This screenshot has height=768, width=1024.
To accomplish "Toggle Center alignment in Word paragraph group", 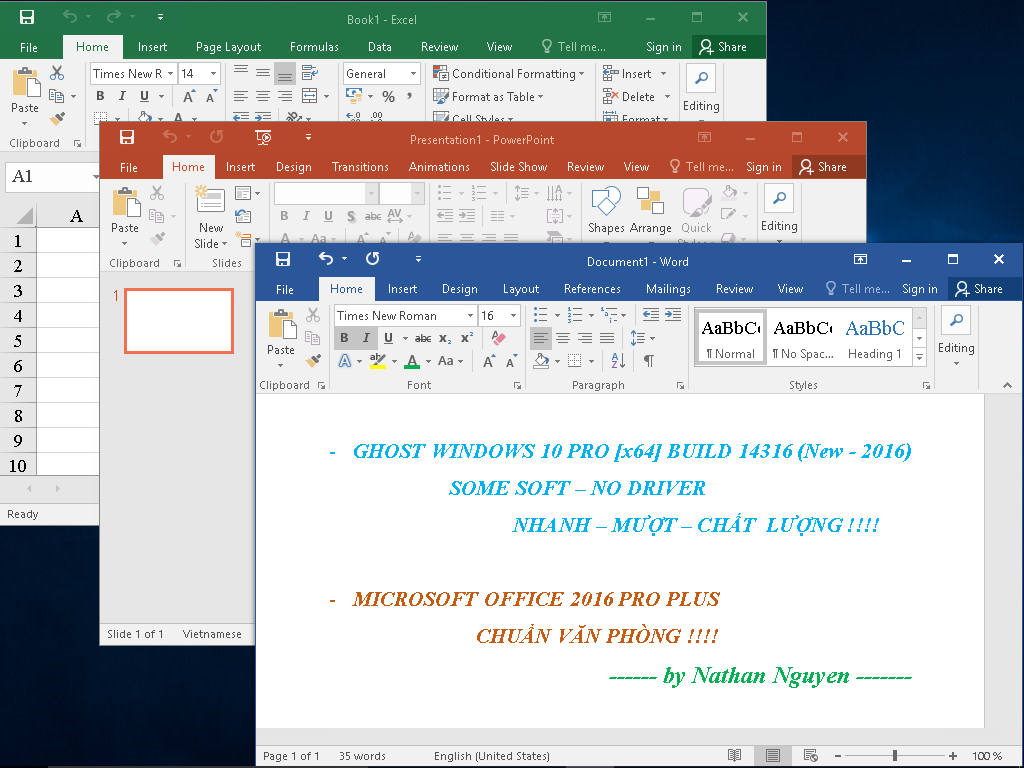I will (563, 338).
